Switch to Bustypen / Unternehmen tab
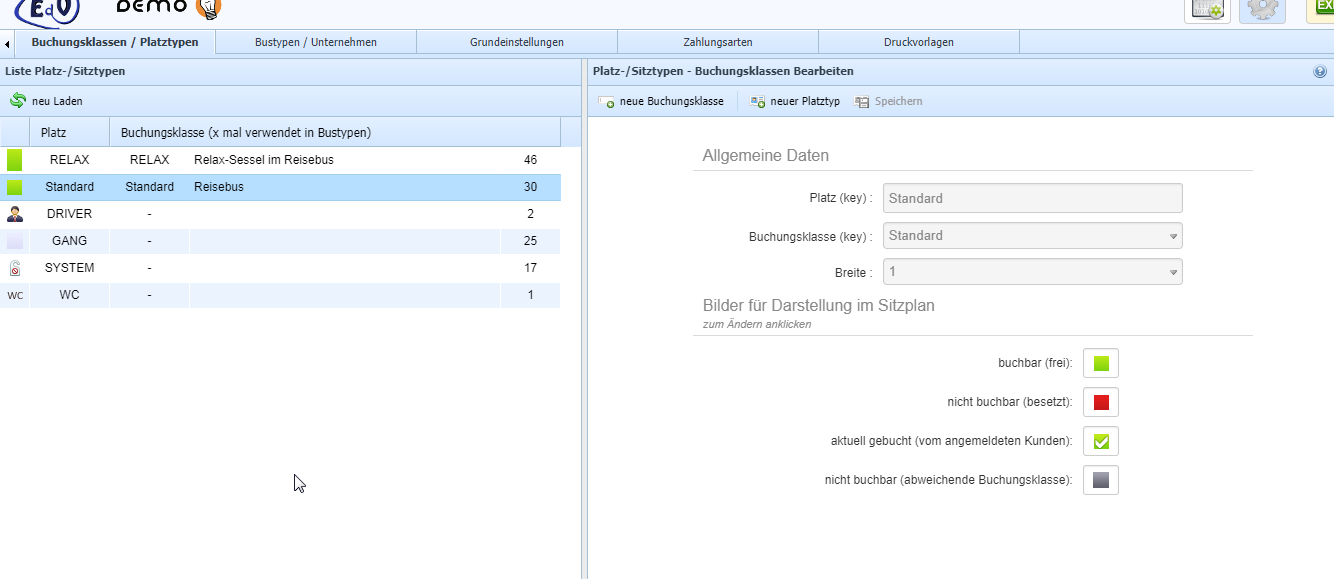The image size is (1334, 579). point(316,42)
